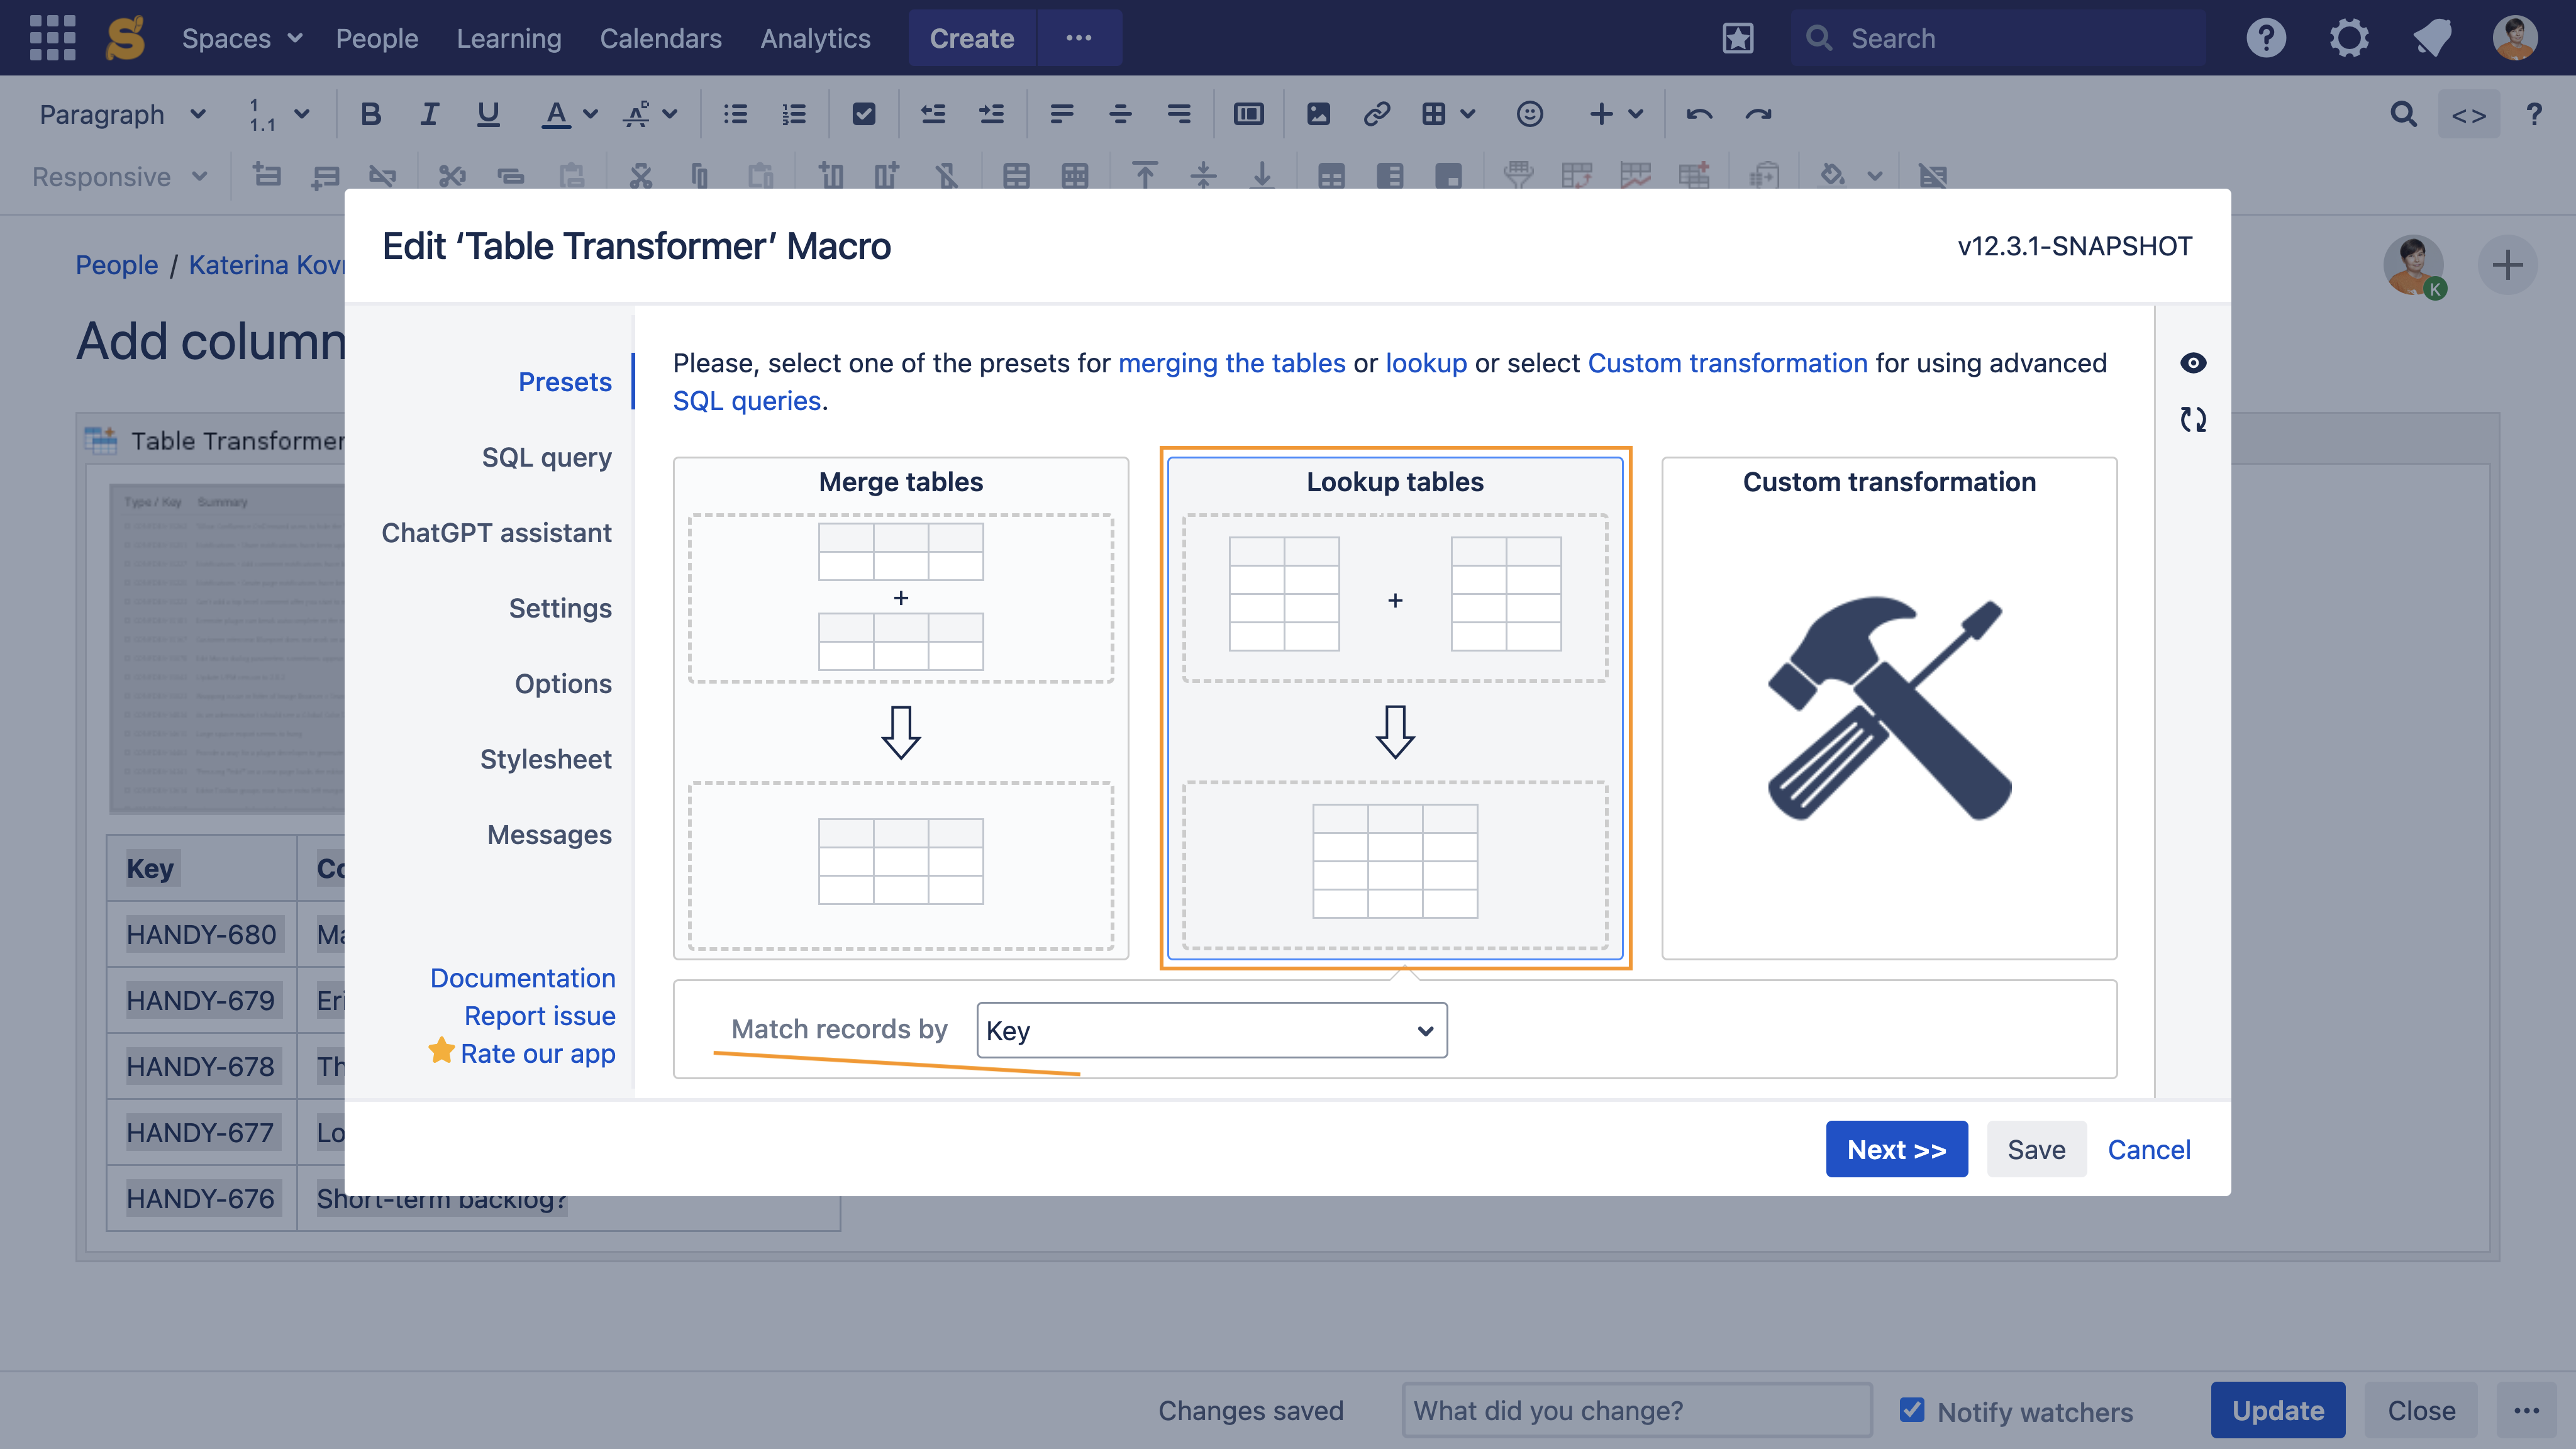The image size is (2576, 1449).
Task: Pick text color A swatch
Action: click(556, 114)
